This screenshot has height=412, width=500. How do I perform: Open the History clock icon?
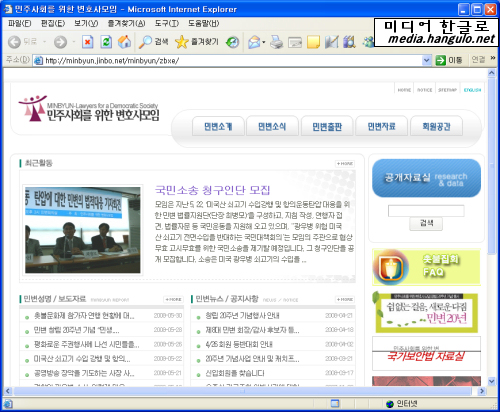(x=232, y=42)
